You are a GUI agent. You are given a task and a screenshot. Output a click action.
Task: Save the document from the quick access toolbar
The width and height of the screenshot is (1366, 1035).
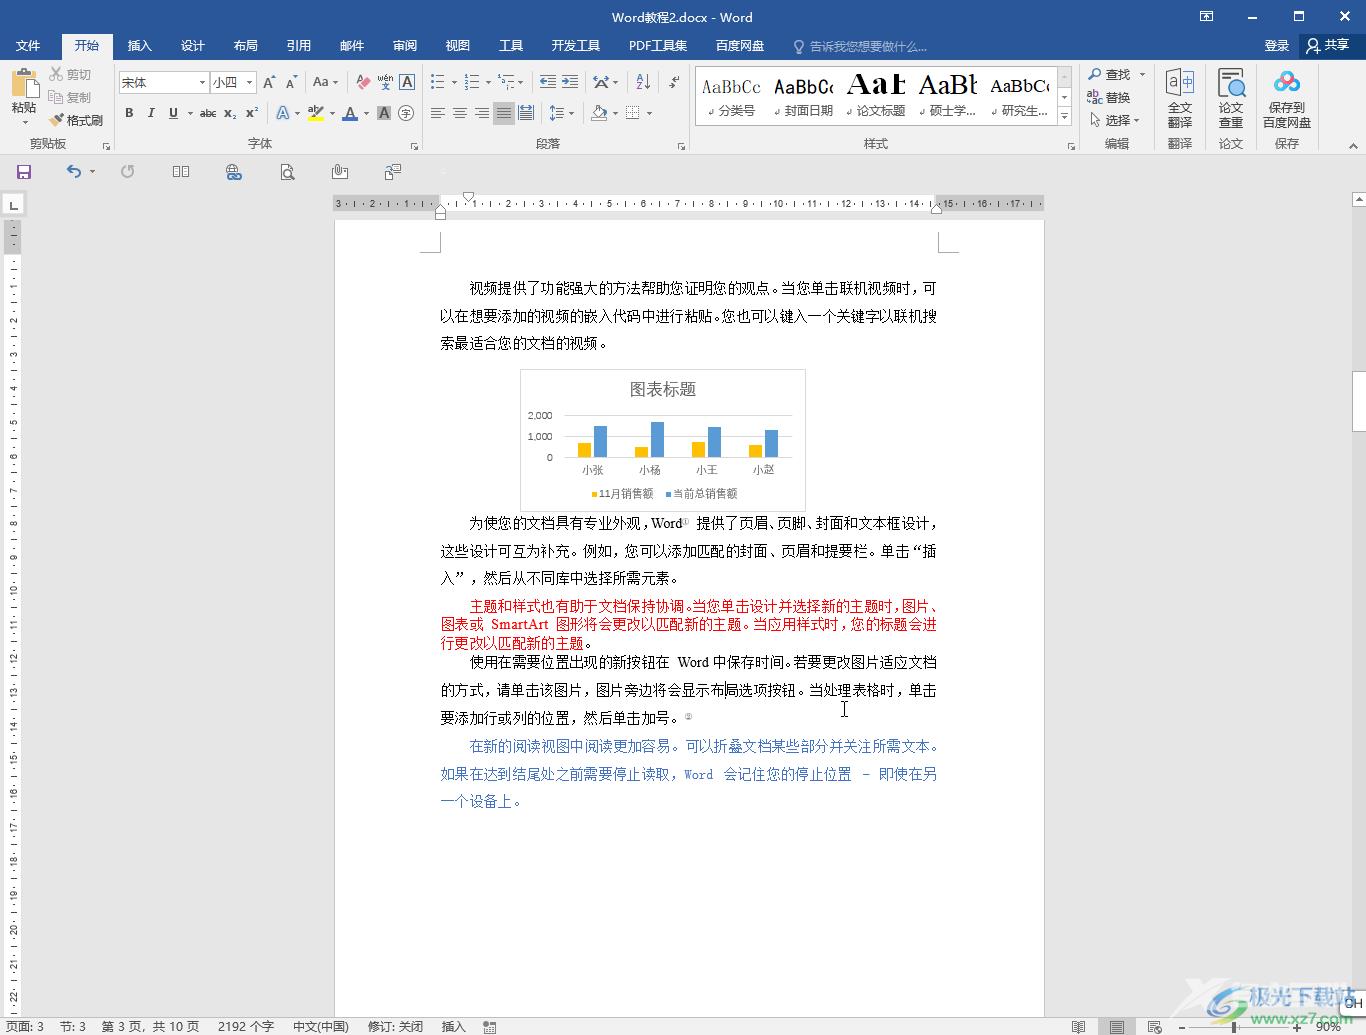(x=24, y=172)
